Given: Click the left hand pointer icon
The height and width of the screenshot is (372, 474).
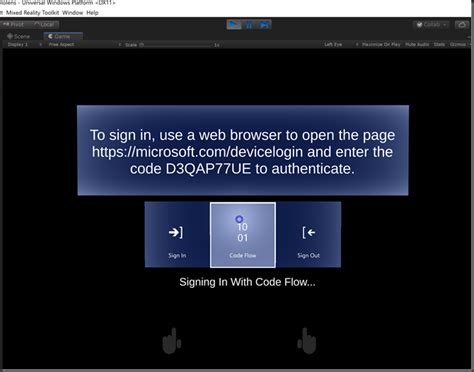Looking at the screenshot, I should coord(172,341).
